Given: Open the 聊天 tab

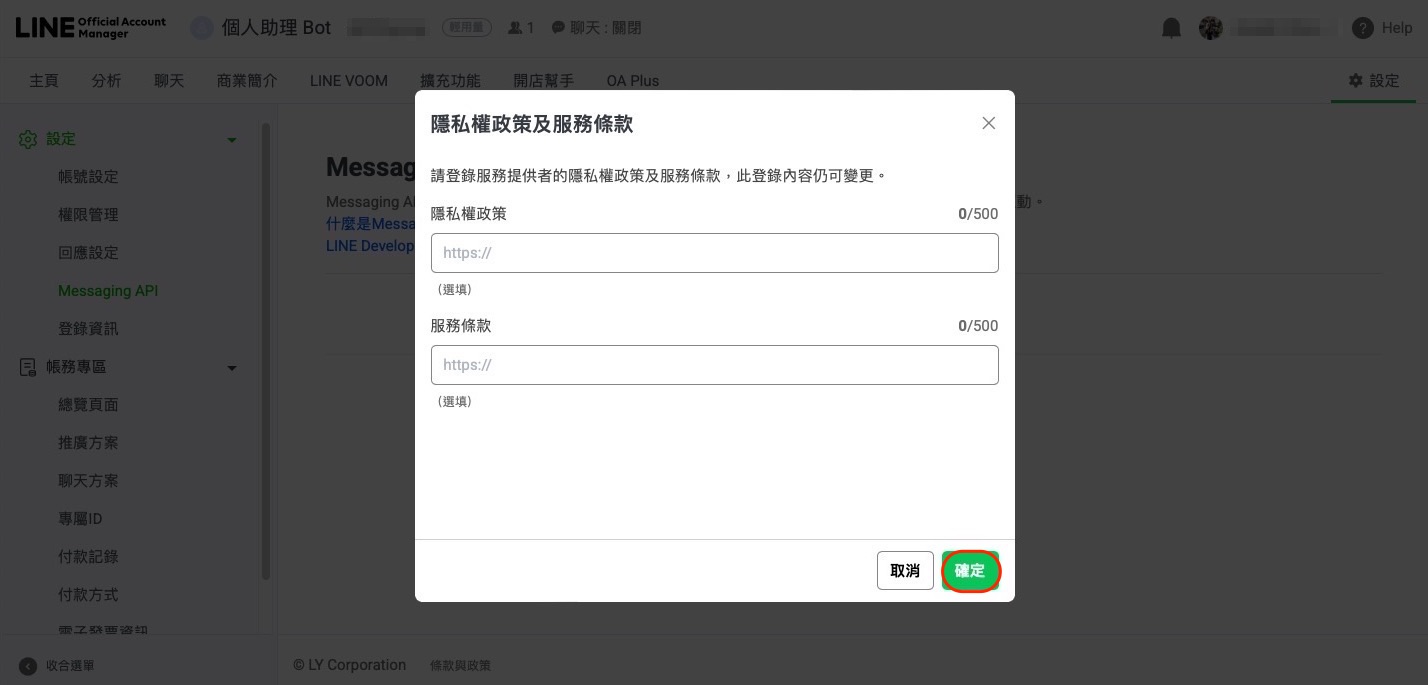Looking at the screenshot, I should click(x=169, y=81).
